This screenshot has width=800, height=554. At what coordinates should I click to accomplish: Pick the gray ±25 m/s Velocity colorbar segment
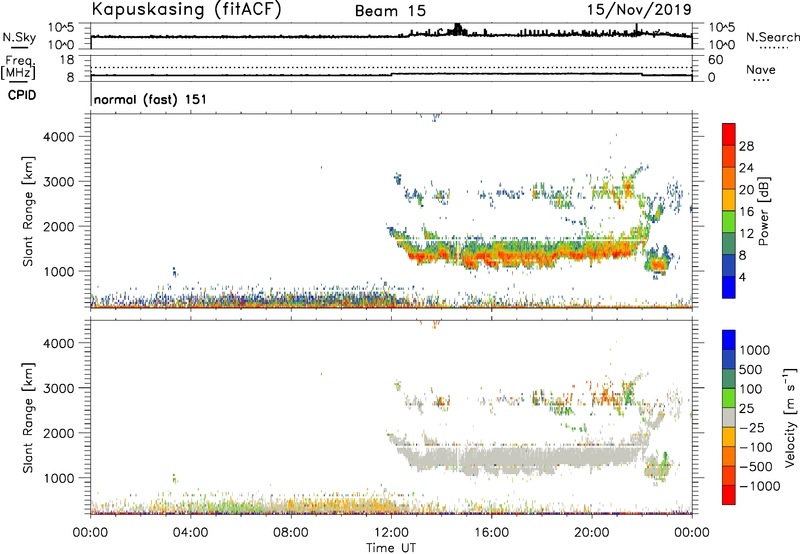tap(729, 417)
